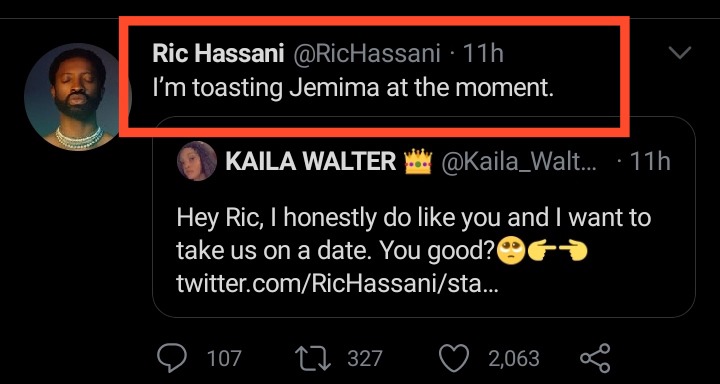Click the 107 replies count
Viewport: 720px width, 384px height.
[x=224, y=358]
